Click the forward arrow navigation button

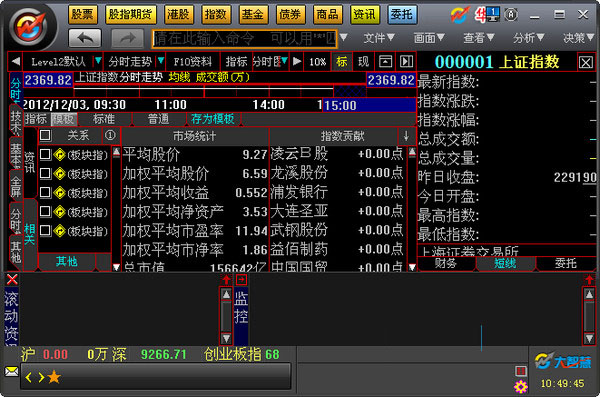pos(127,38)
